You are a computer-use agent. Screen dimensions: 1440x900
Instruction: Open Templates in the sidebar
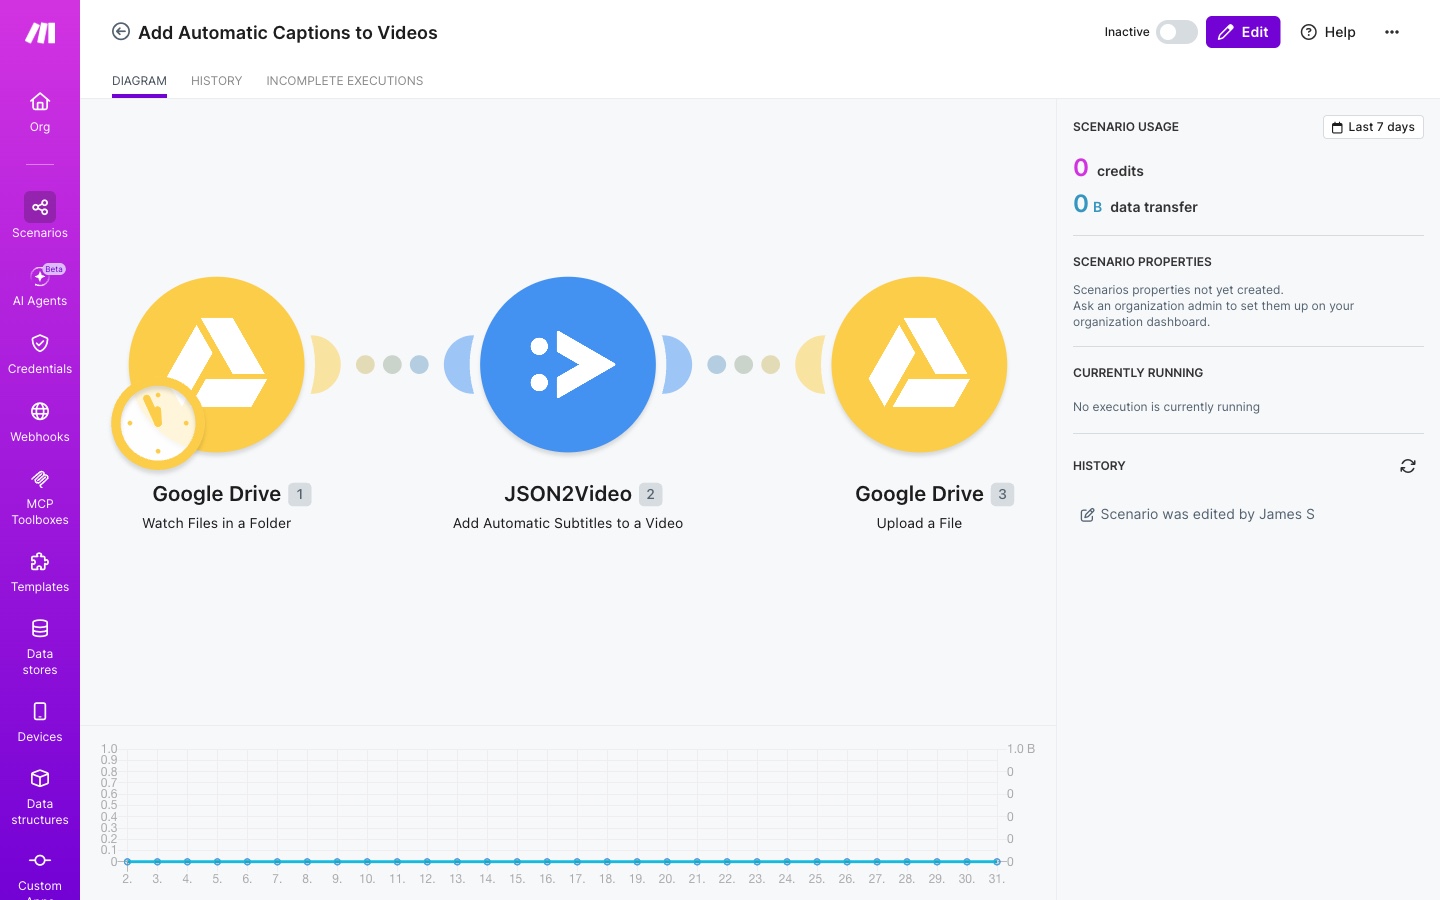point(40,572)
